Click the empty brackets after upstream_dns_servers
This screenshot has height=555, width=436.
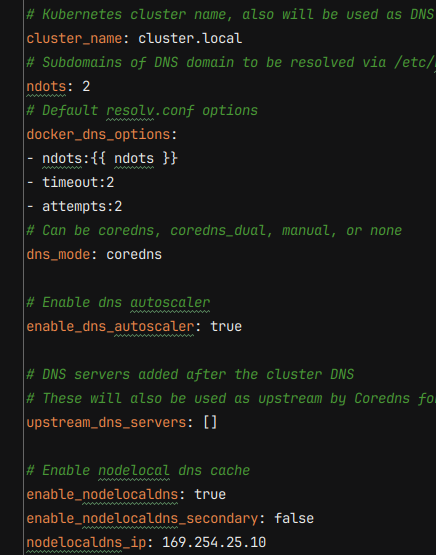click(x=210, y=422)
